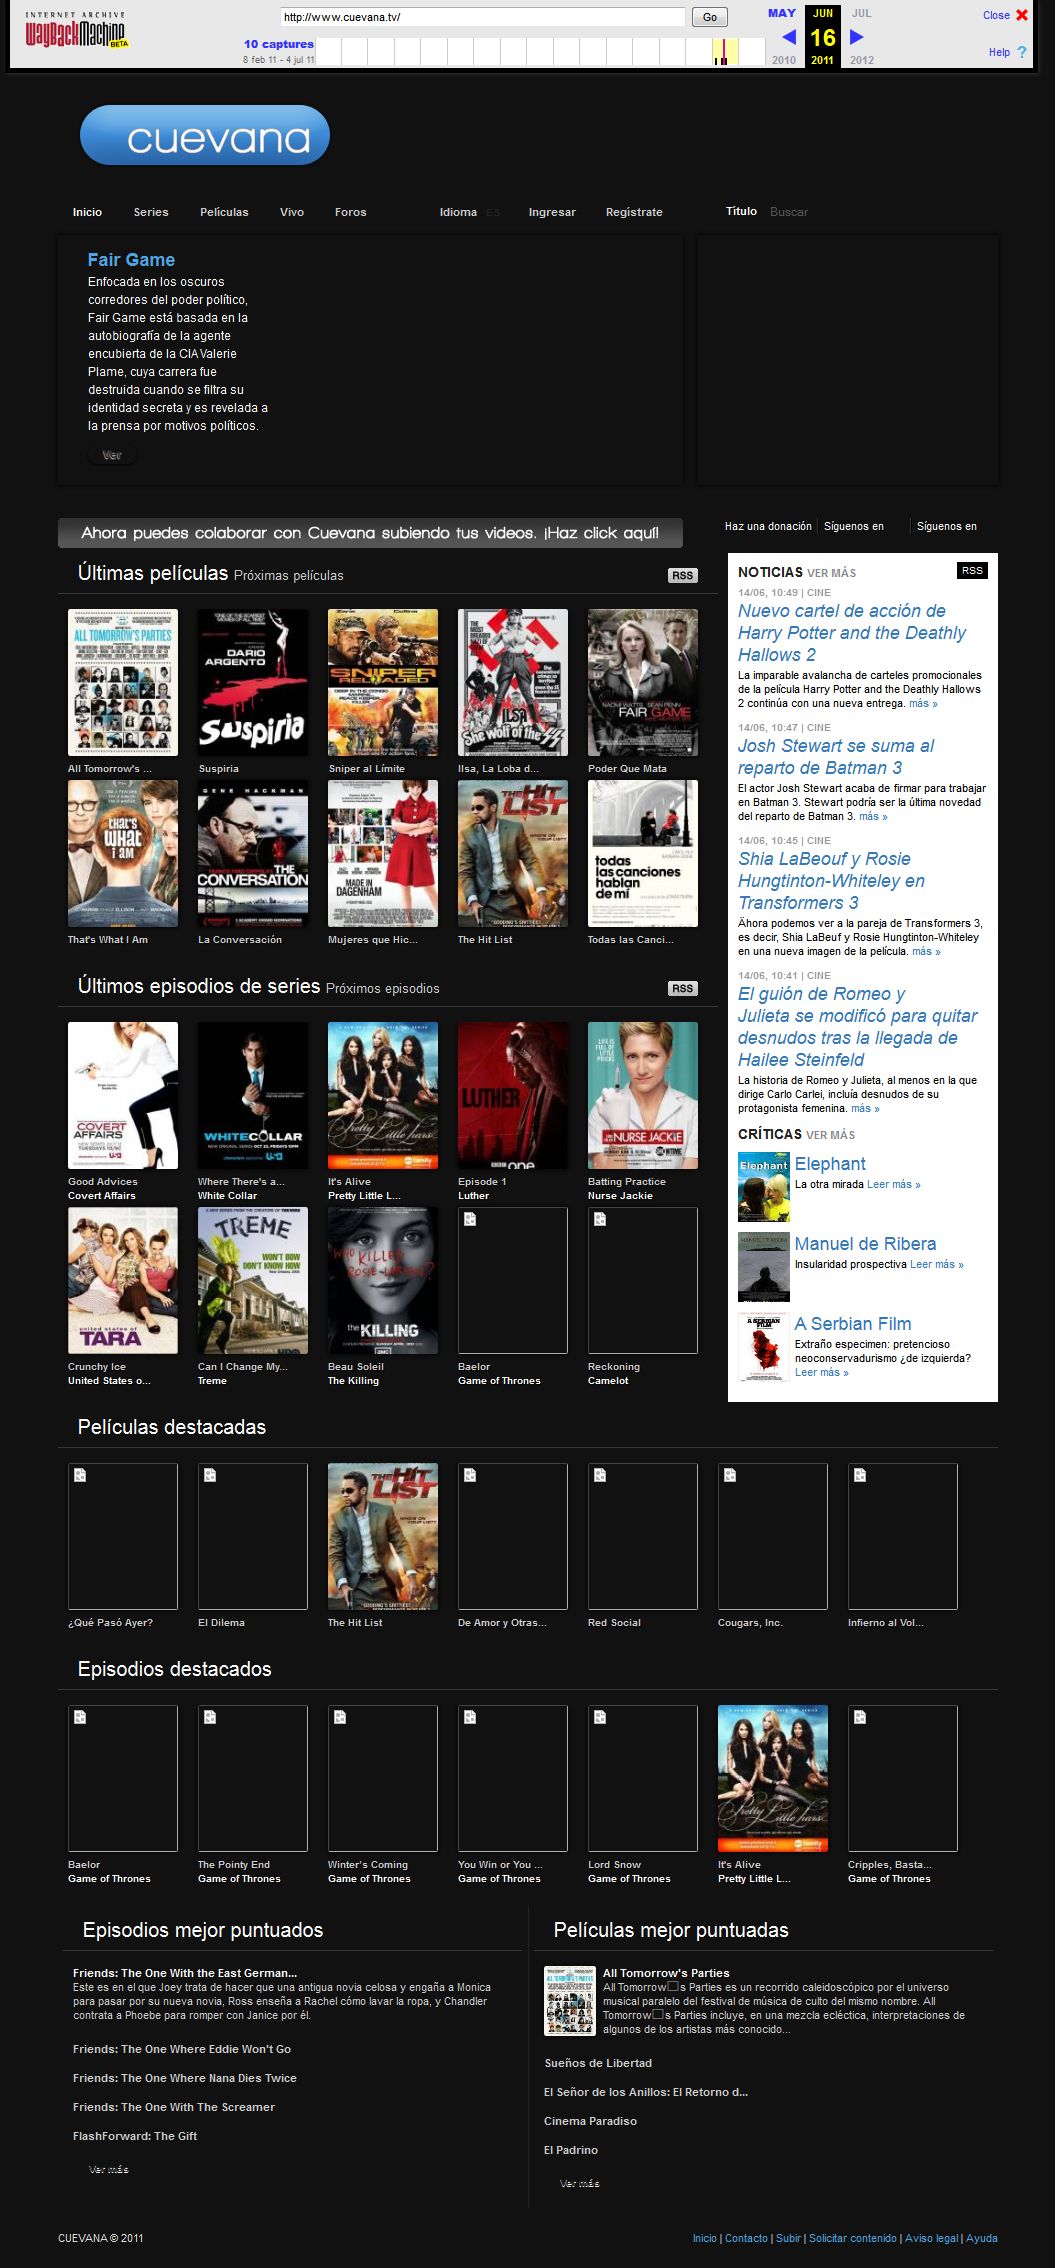Open the ¿Qué Pasó Ayer? placeholder poster

click(x=123, y=1537)
